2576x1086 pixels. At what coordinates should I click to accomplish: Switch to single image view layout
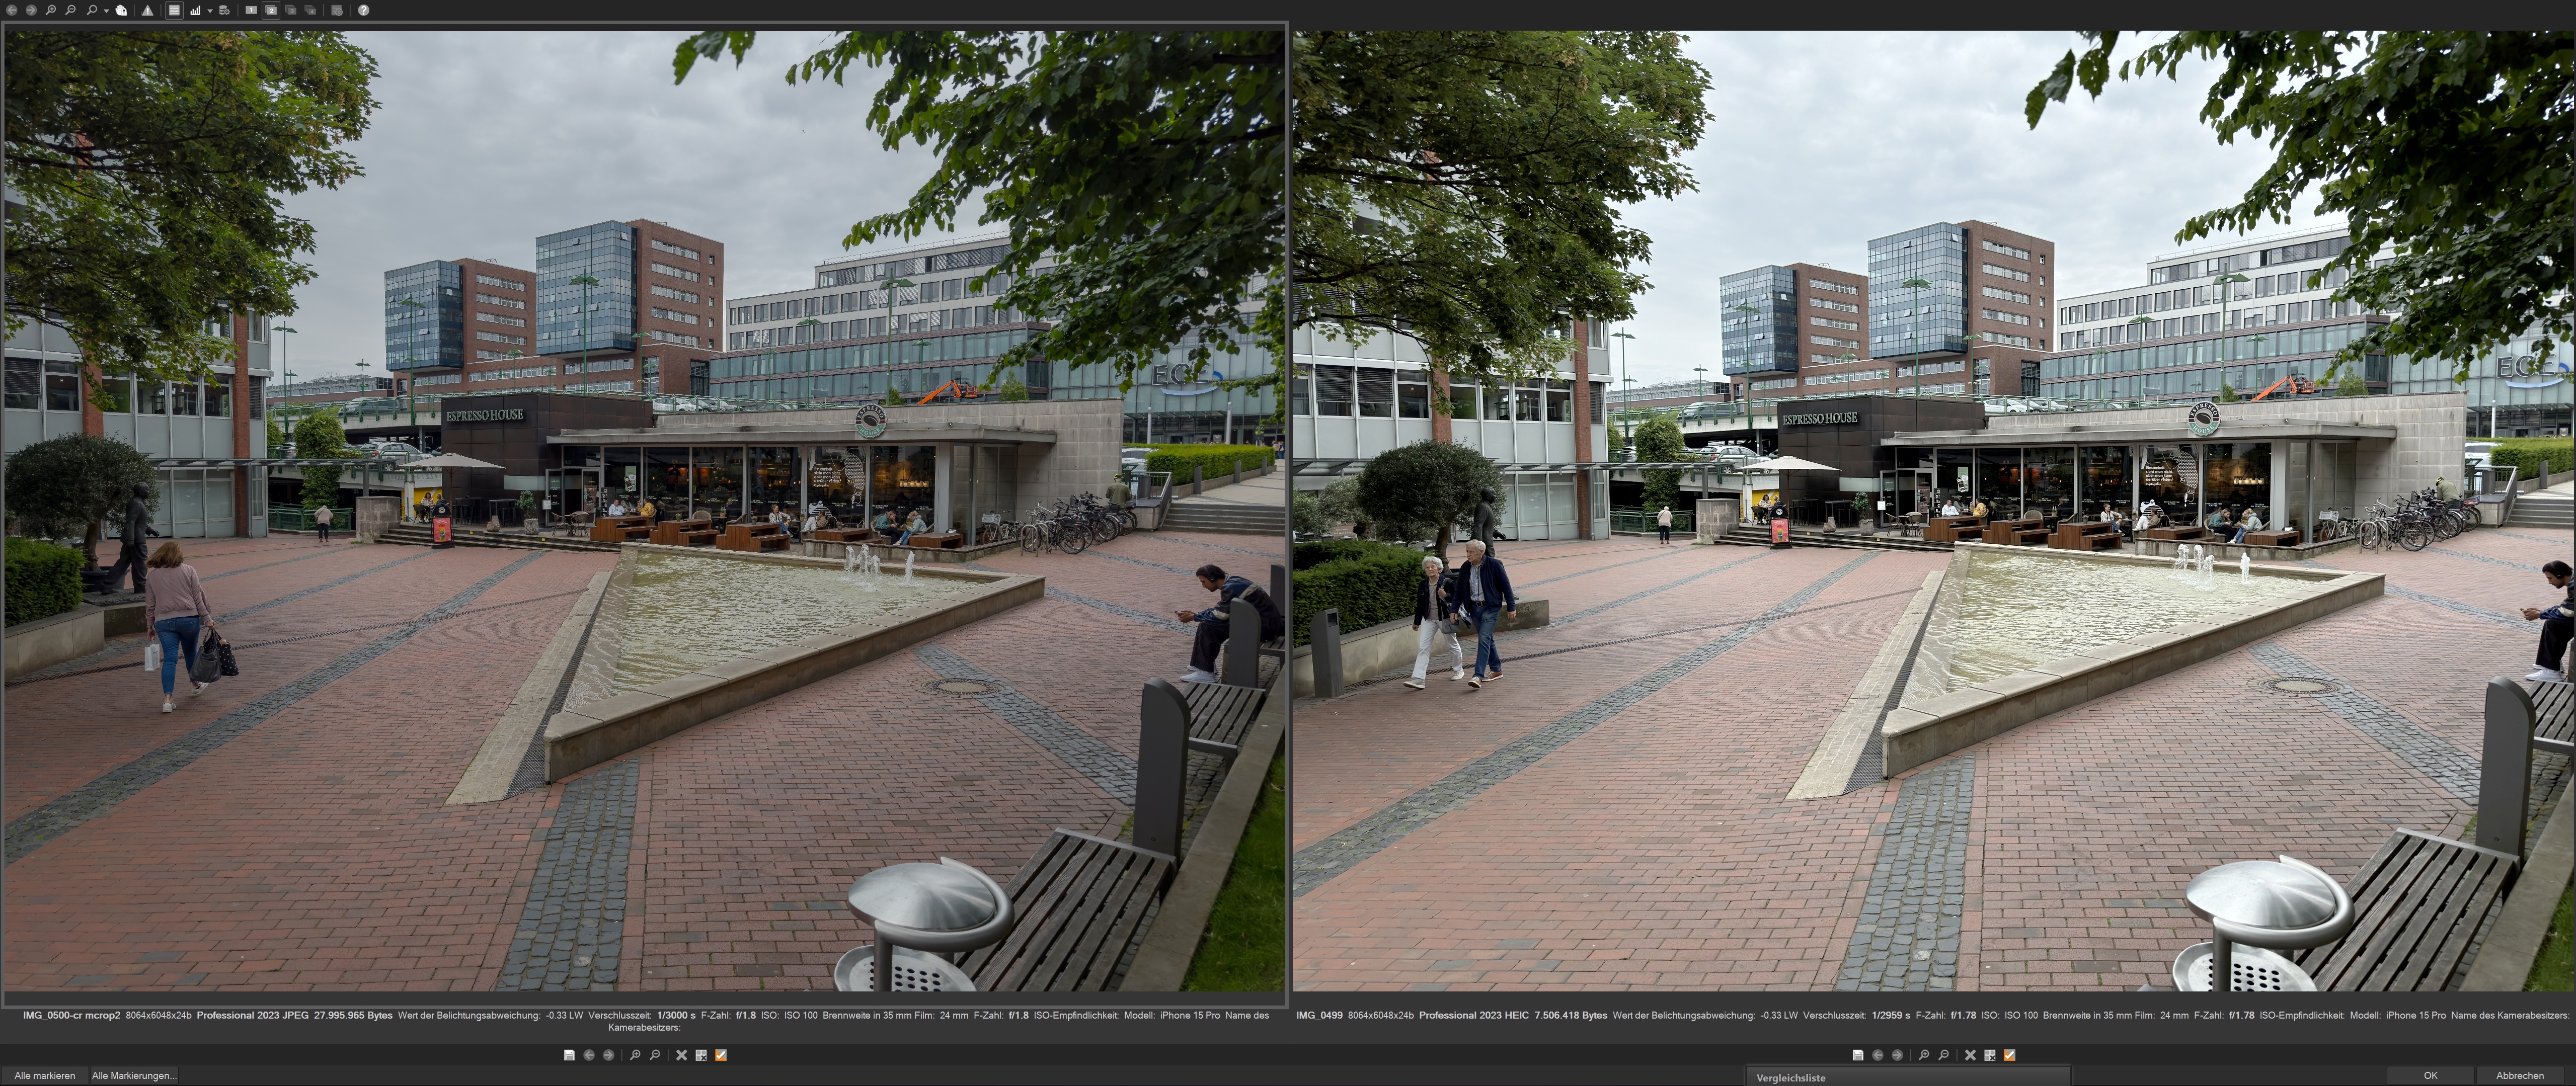click(x=251, y=10)
